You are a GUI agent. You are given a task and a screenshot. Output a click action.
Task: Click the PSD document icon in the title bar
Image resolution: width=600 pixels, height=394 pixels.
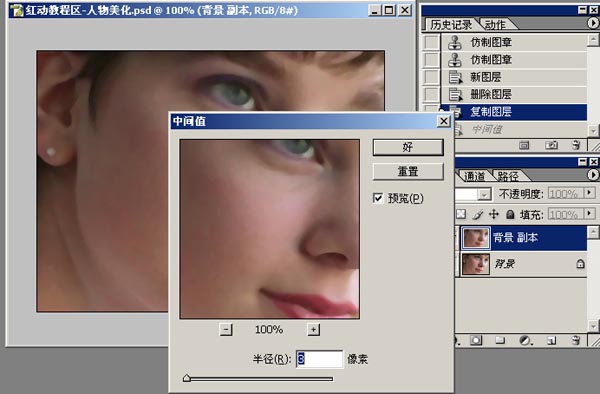(16, 10)
